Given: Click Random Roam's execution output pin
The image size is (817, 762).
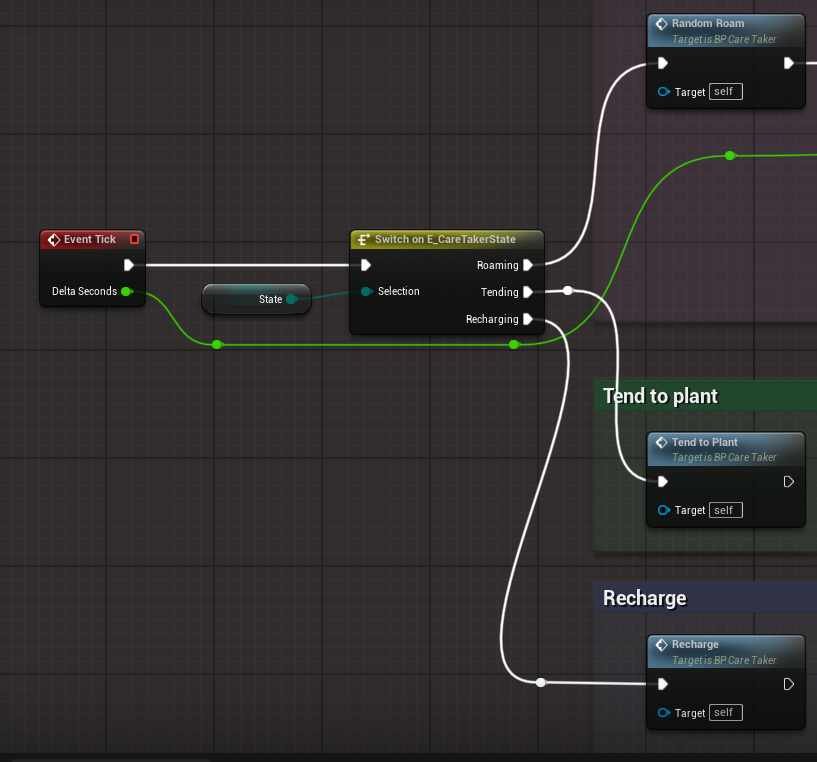Looking at the screenshot, I should coord(789,63).
